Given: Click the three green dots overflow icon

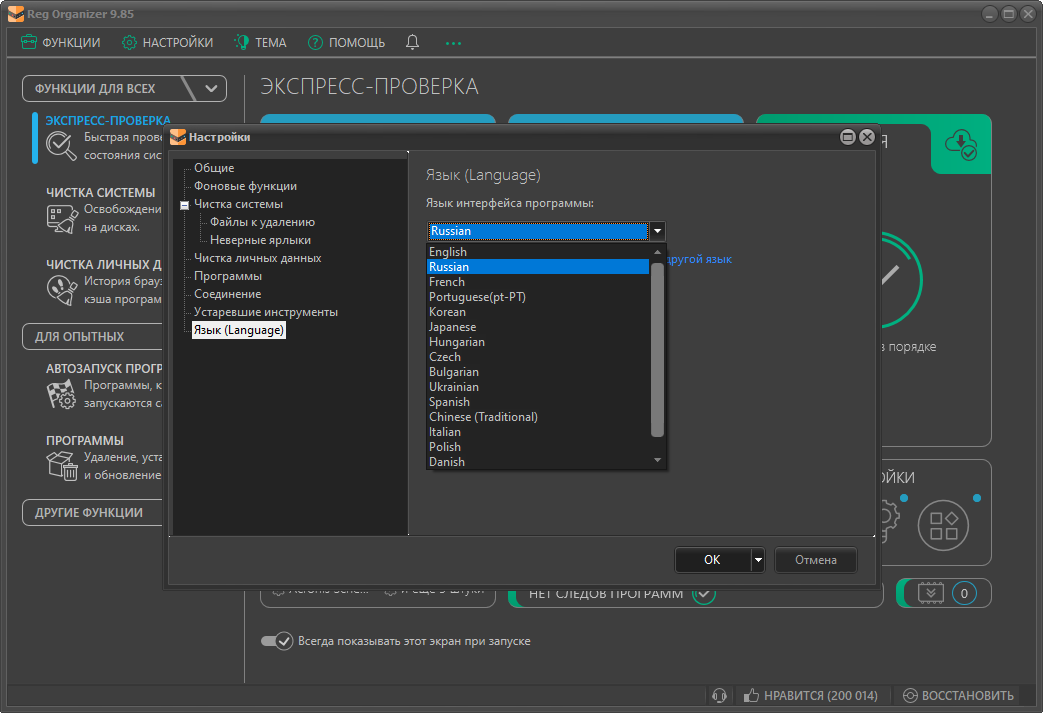Looking at the screenshot, I should (x=454, y=43).
